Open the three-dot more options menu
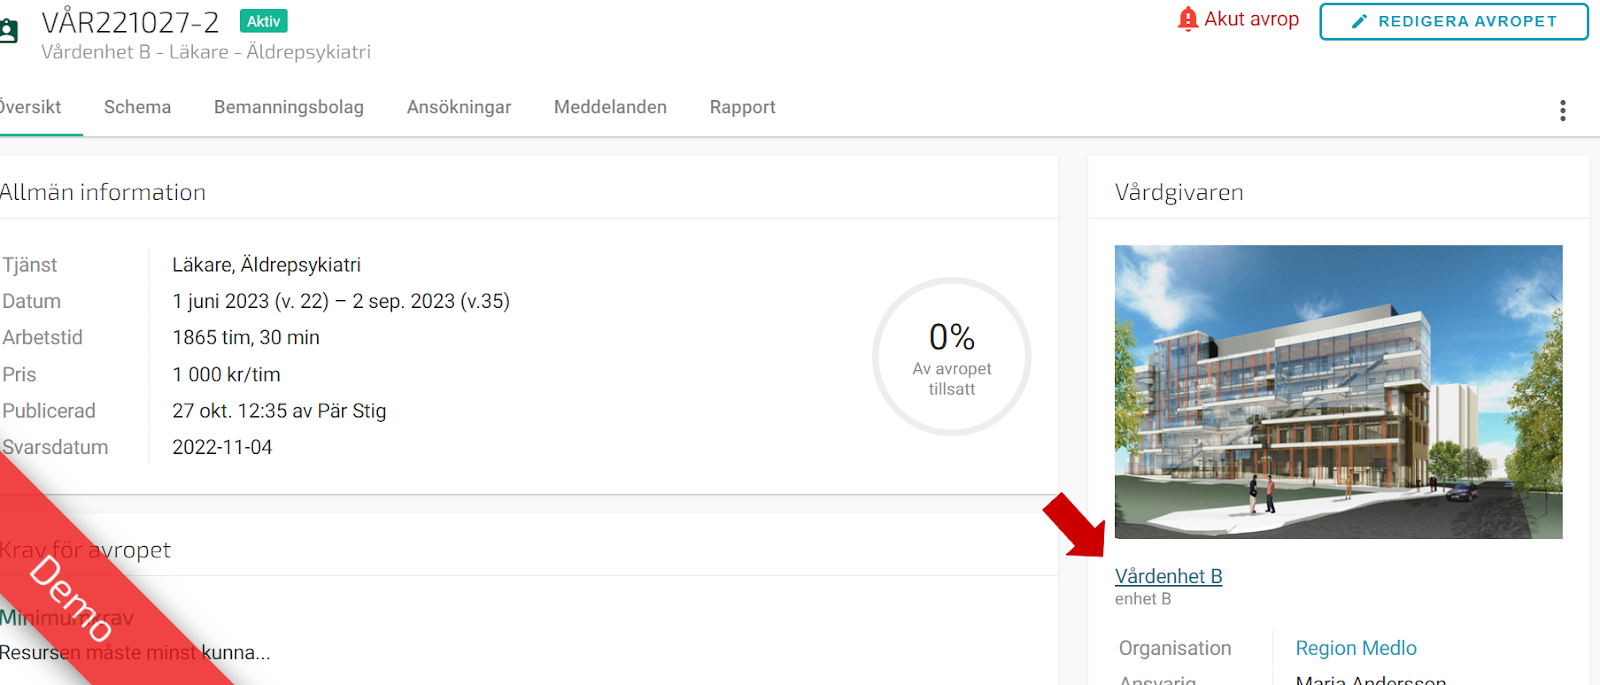The height and width of the screenshot is (685, 1600). pyautogui.click(x=1562, y=110)
